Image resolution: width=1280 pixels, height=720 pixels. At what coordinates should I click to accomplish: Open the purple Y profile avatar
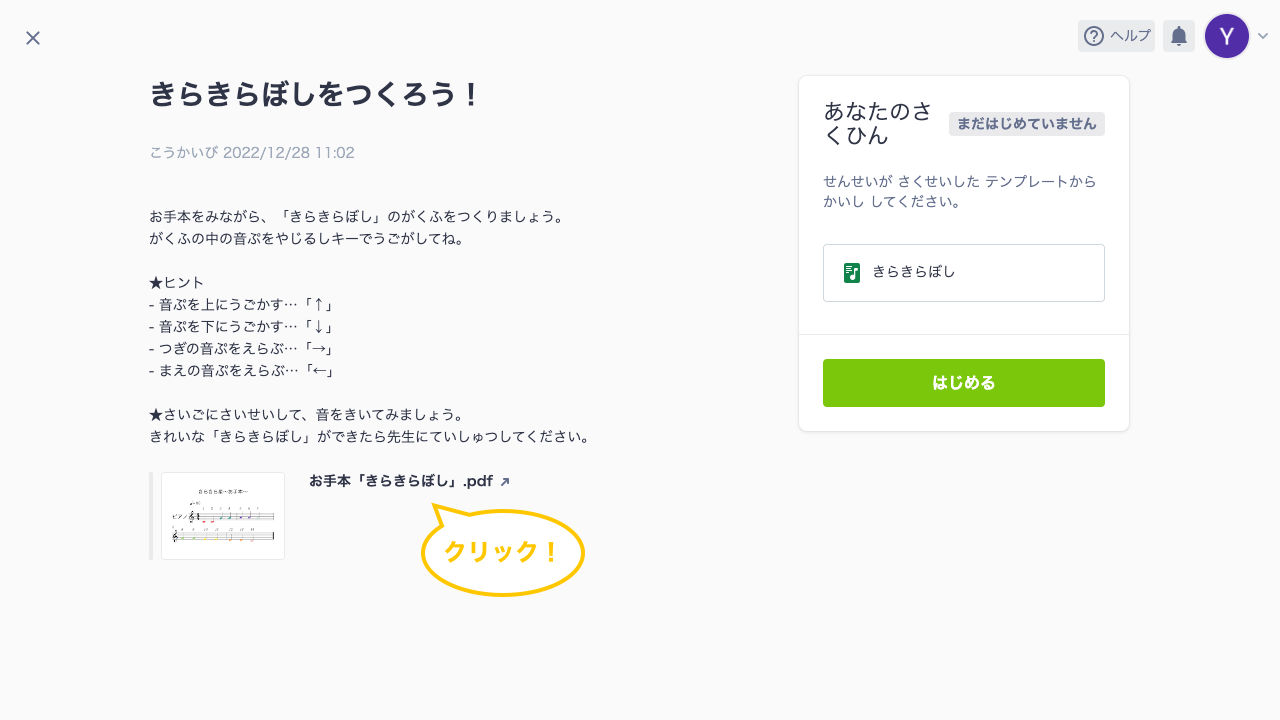tap(1226, 36)
